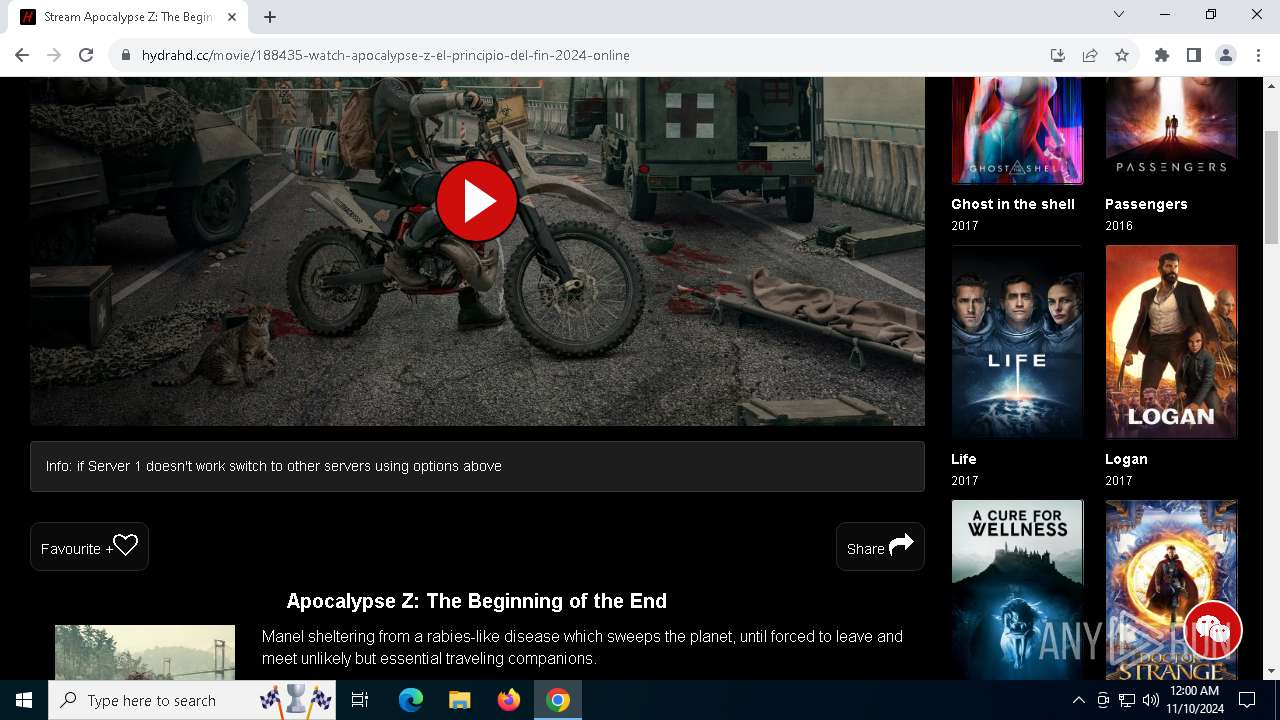Launch Microsoft Edge from taskbar

click(x=411, y=700)
